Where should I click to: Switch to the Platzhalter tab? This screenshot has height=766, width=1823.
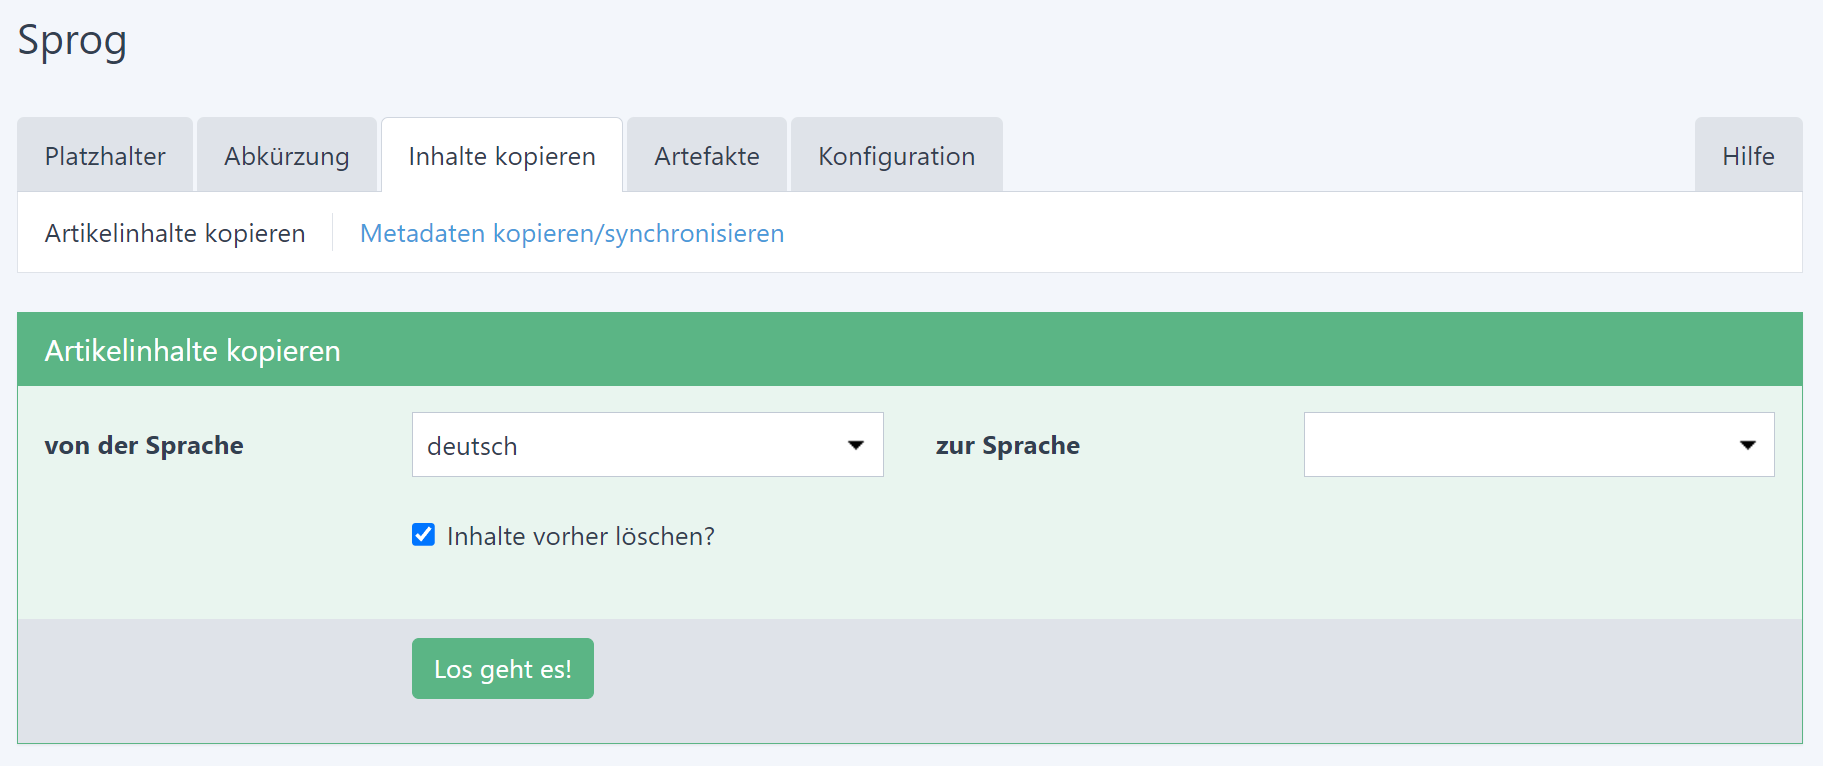[105, 156]
